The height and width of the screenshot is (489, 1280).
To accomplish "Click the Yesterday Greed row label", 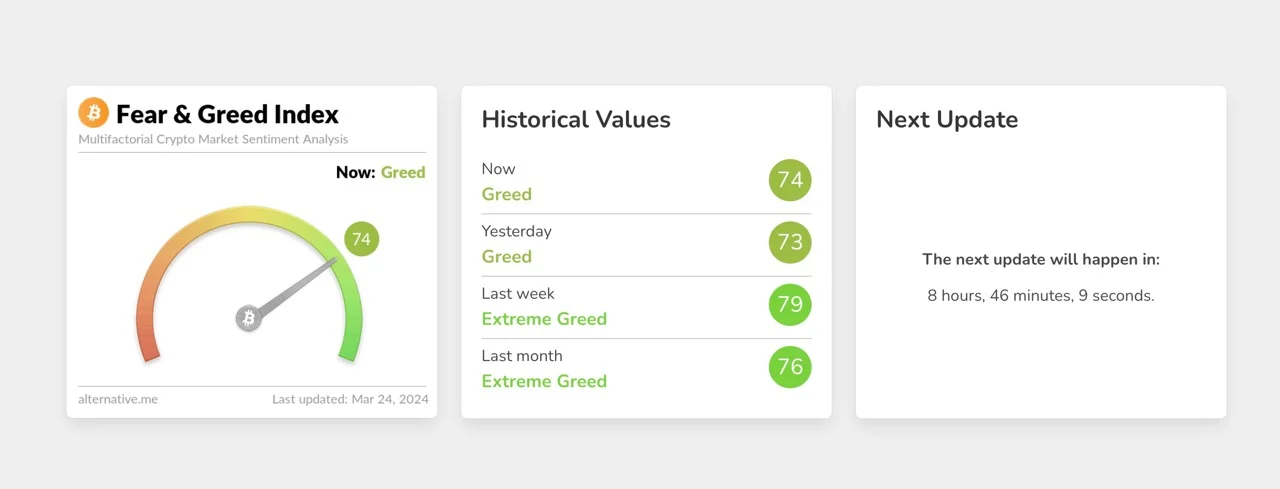I will [x=507, y=256].
